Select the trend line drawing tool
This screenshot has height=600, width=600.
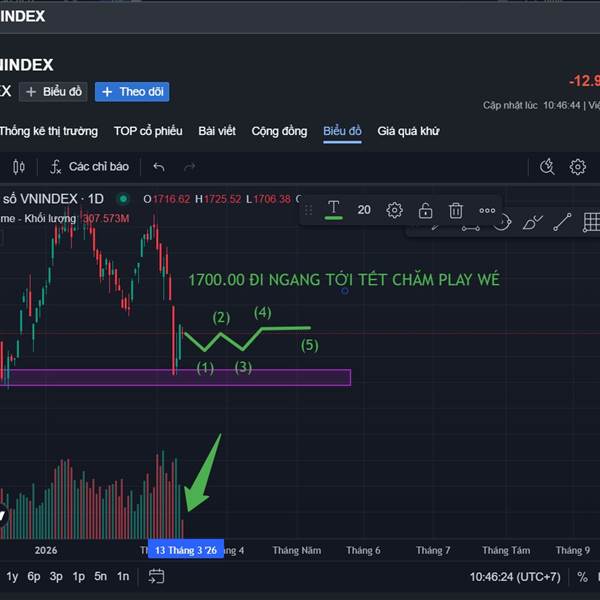point(562,222)
